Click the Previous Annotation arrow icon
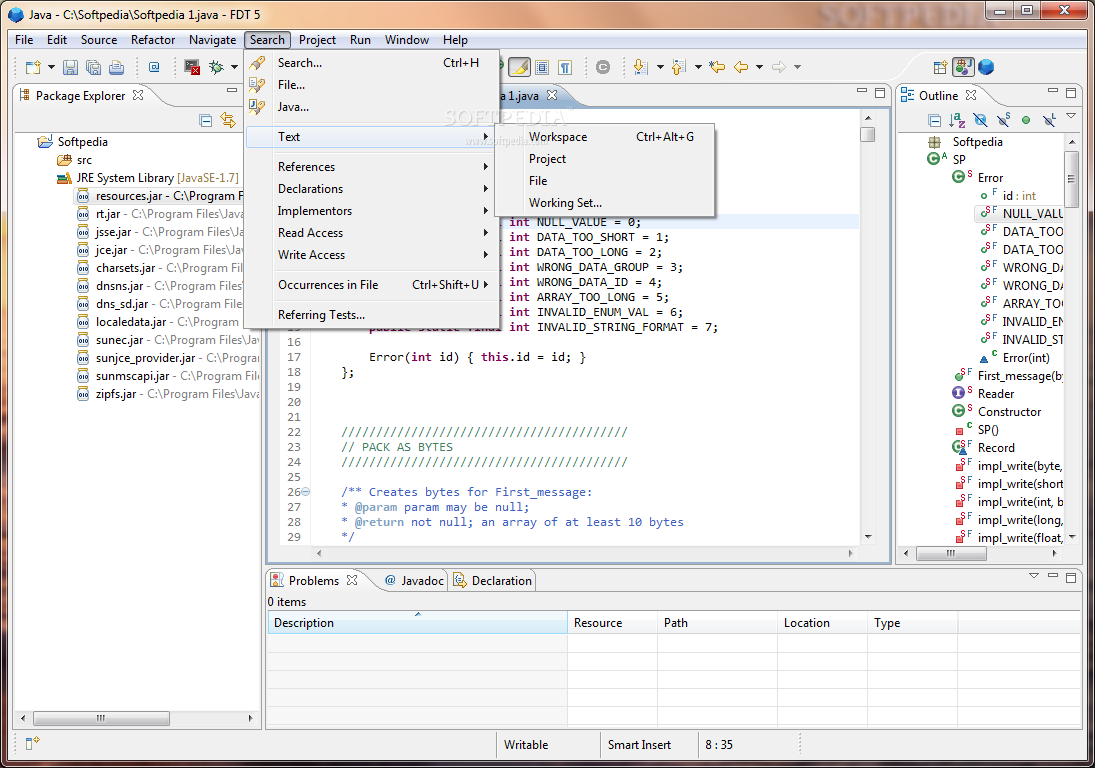Screen dimensions: 1095x768 [679, 67]
